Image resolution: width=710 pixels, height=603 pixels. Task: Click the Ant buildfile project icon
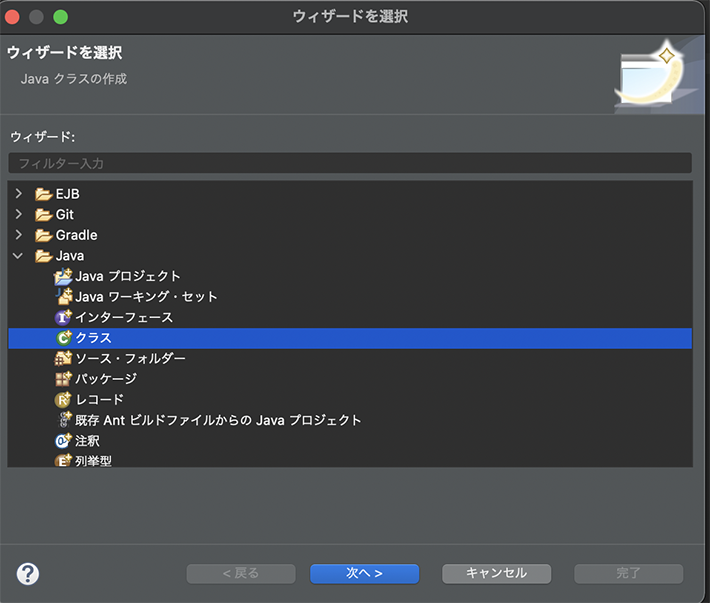coord(65,420)
